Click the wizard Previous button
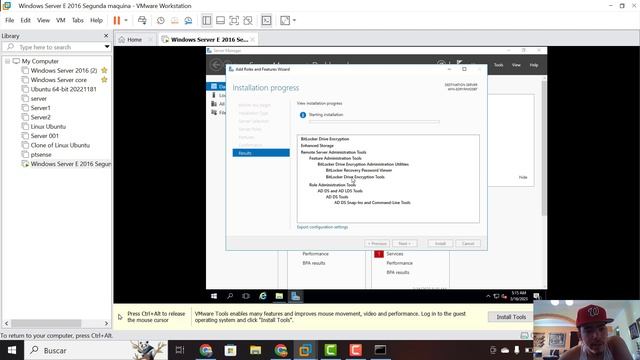 tap(377, 244)
